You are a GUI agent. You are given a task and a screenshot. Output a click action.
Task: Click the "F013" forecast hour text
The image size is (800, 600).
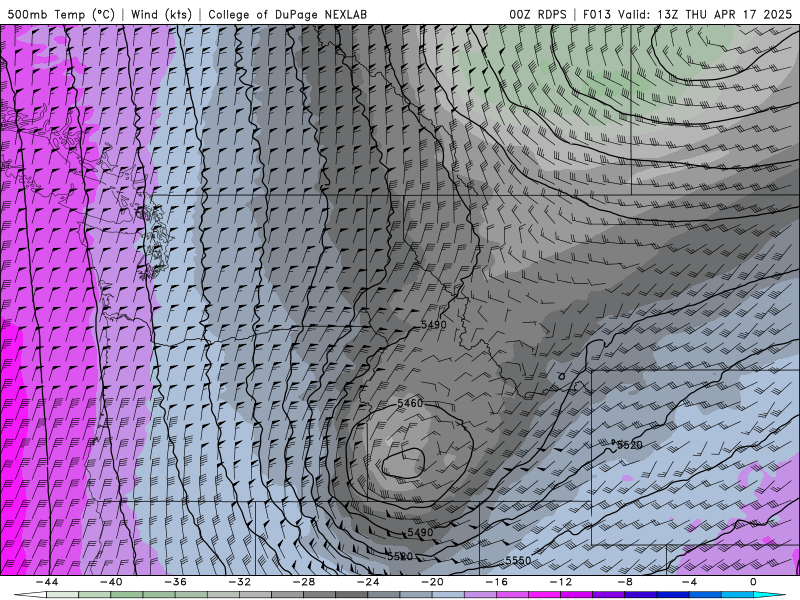(596, 14)
